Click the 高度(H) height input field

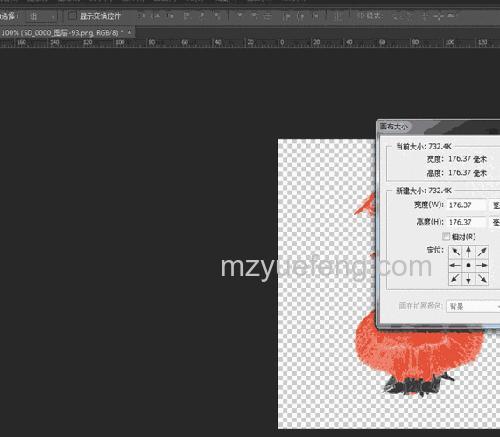point(466,222)
